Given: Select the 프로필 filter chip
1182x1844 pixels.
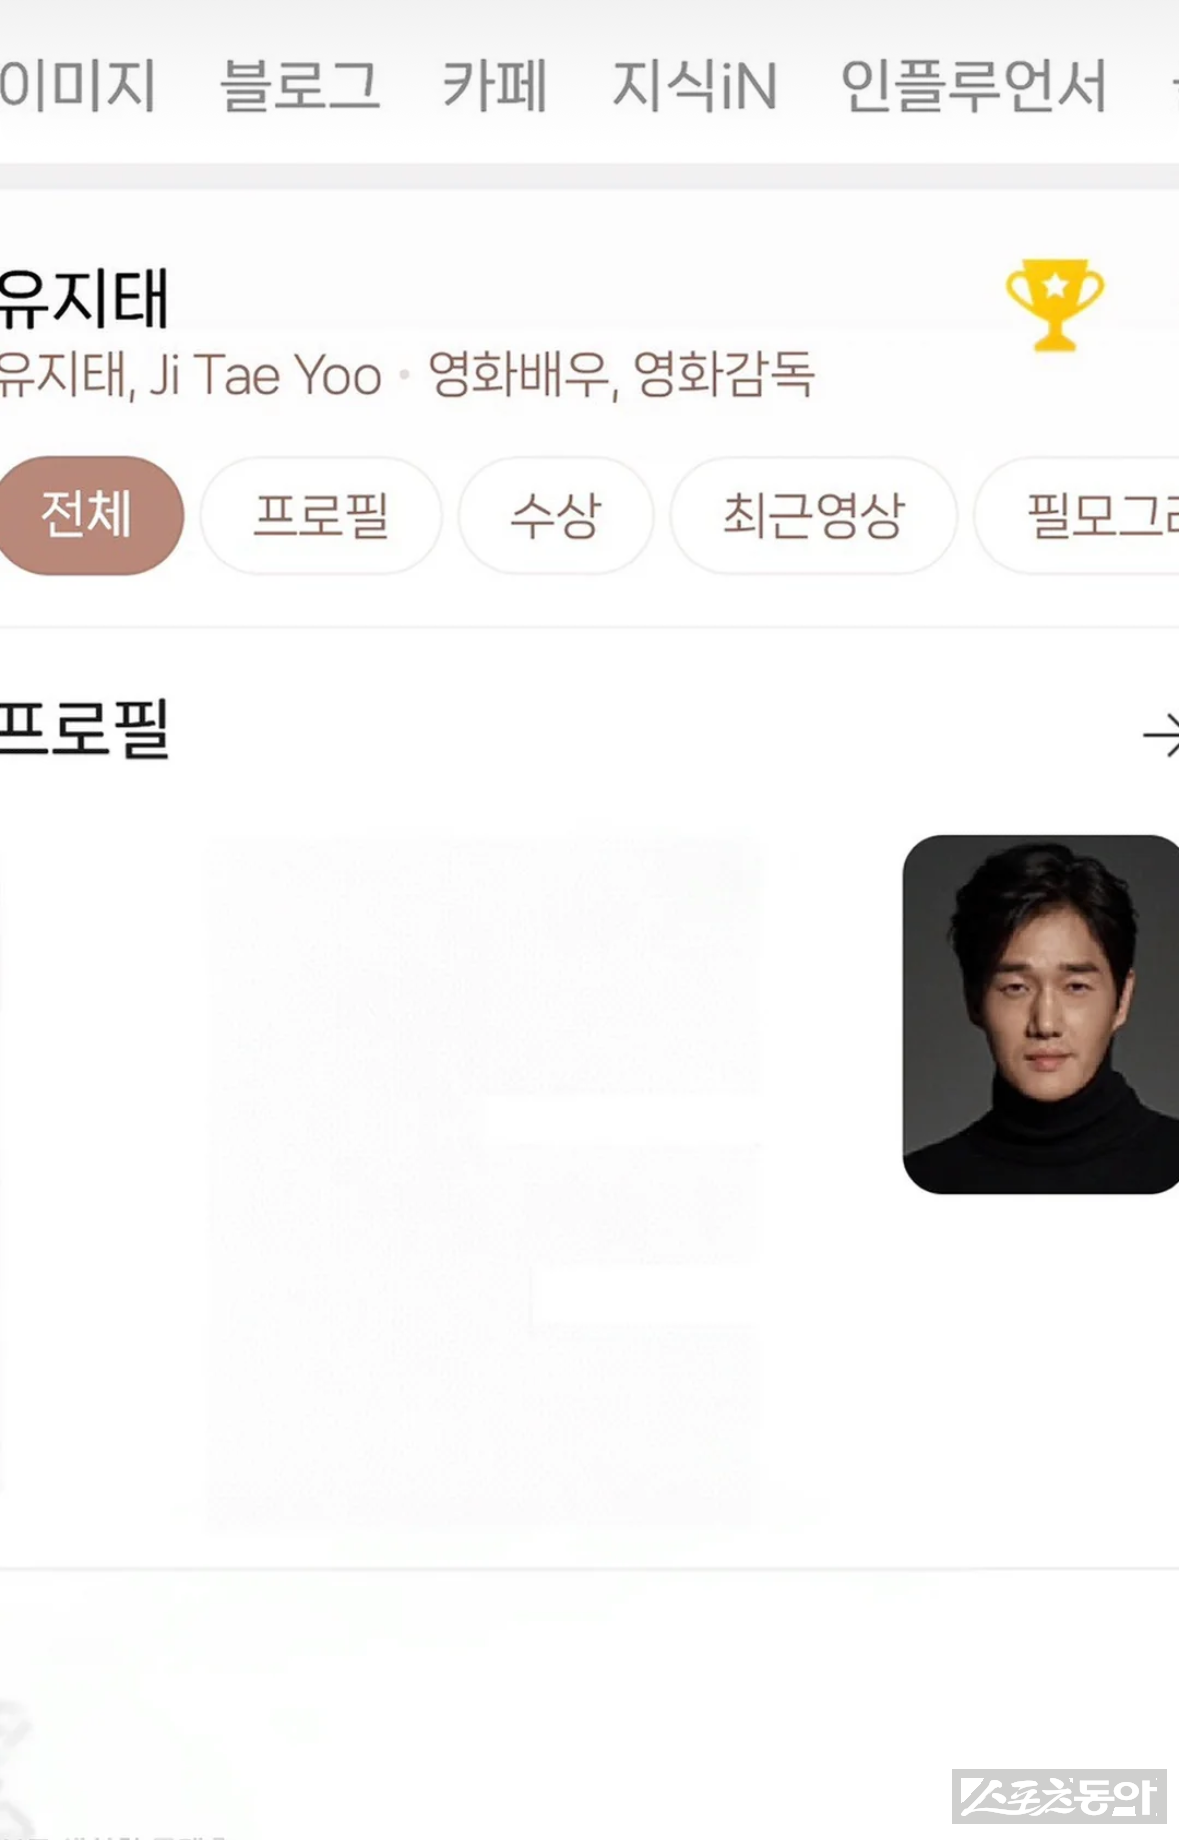Looking at the screenshot, I should 320,515.
